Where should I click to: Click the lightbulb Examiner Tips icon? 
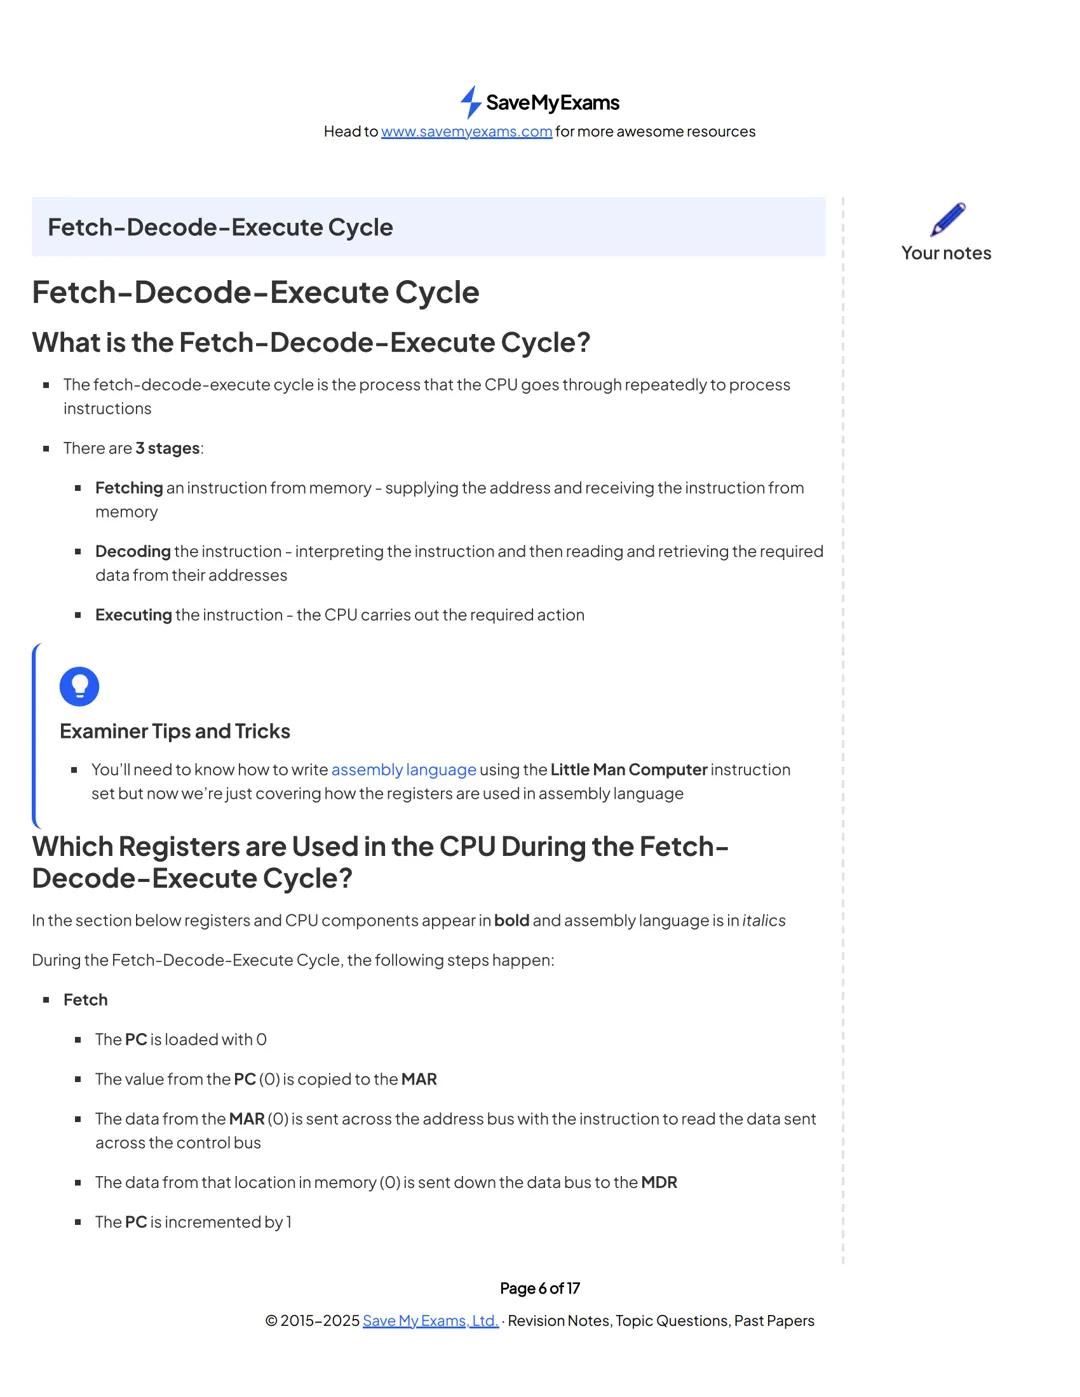79,687
